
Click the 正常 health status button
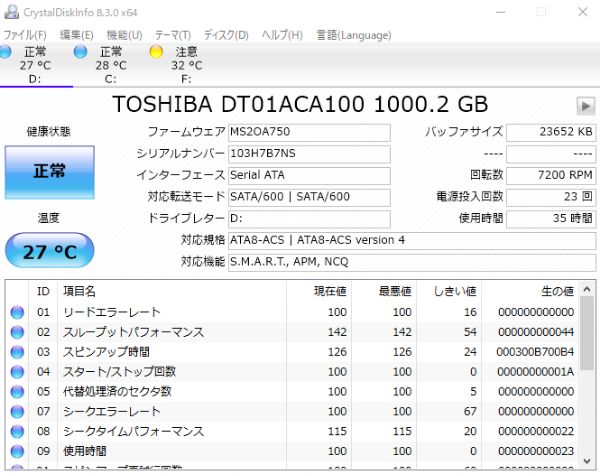50,172
